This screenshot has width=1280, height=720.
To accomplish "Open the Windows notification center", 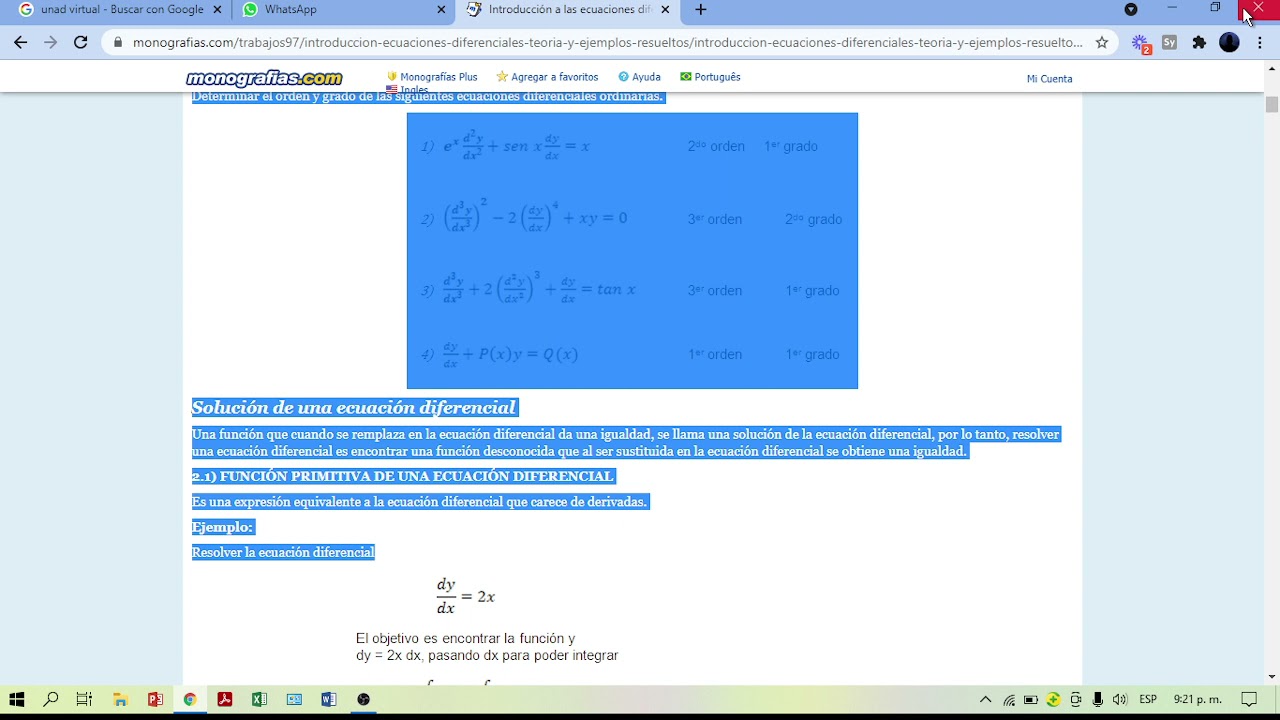I will [x=1249, y=699].
